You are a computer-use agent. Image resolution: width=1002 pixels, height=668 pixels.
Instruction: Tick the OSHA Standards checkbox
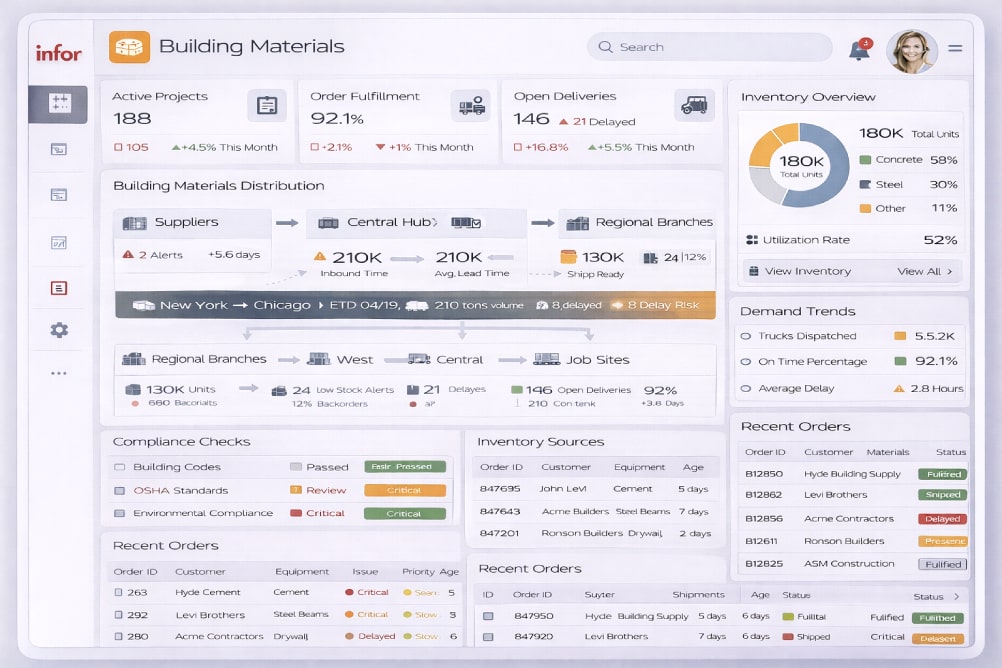[x=120, y=490]
